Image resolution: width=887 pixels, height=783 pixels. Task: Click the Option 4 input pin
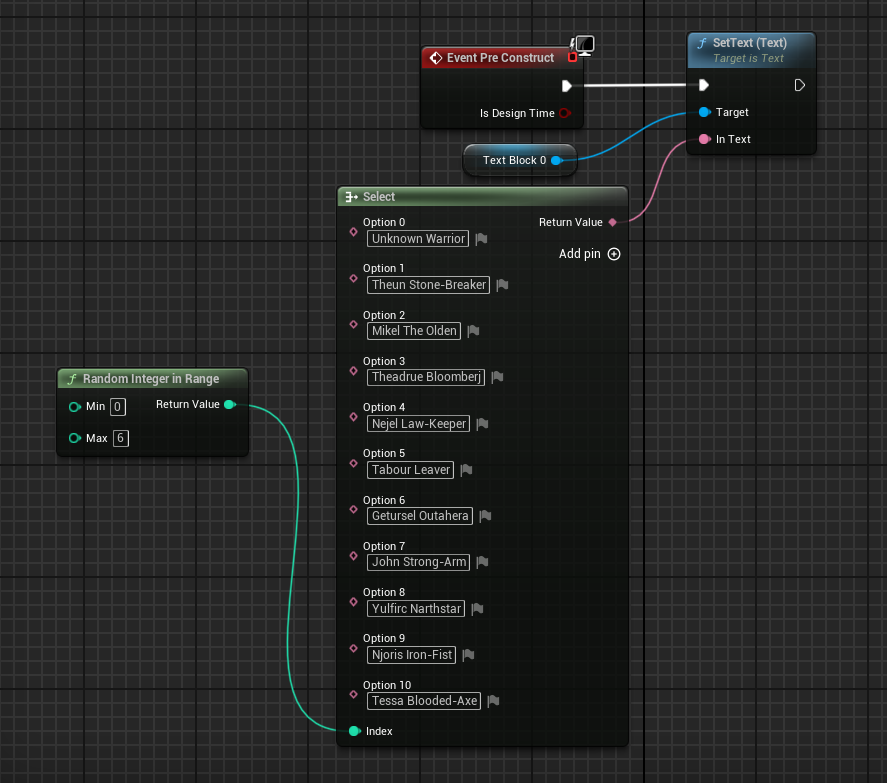pyautogui.click(x=354, y=417)
